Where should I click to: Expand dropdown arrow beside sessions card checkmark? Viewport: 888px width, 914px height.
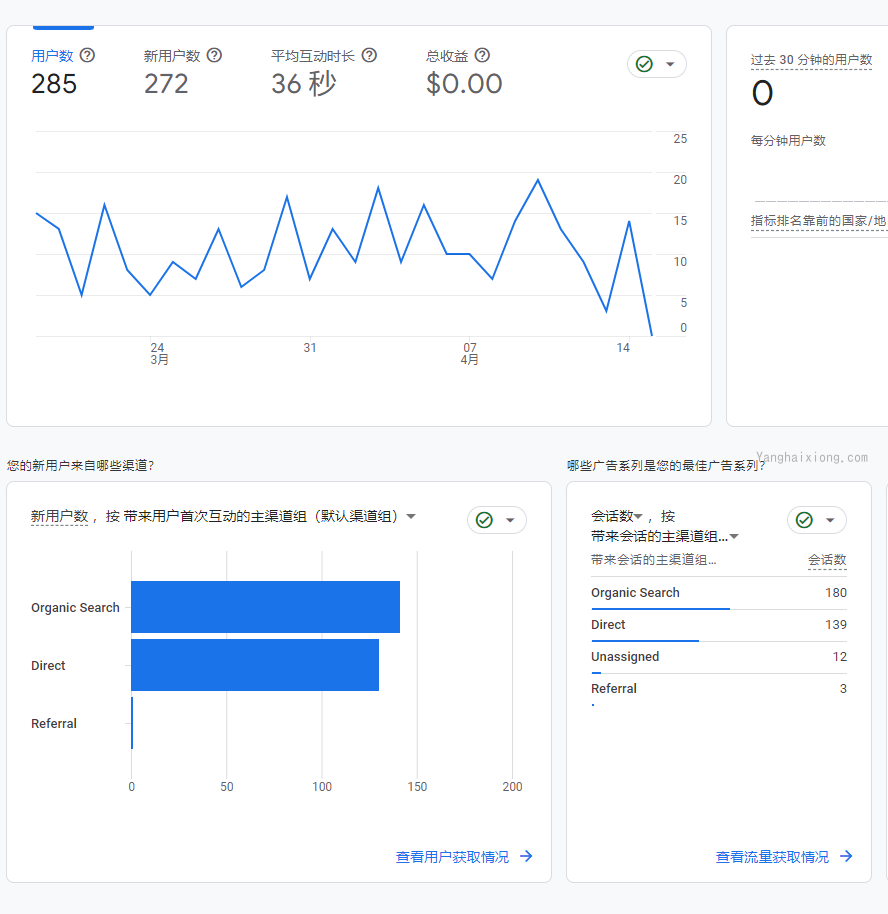tap(830, 520)
